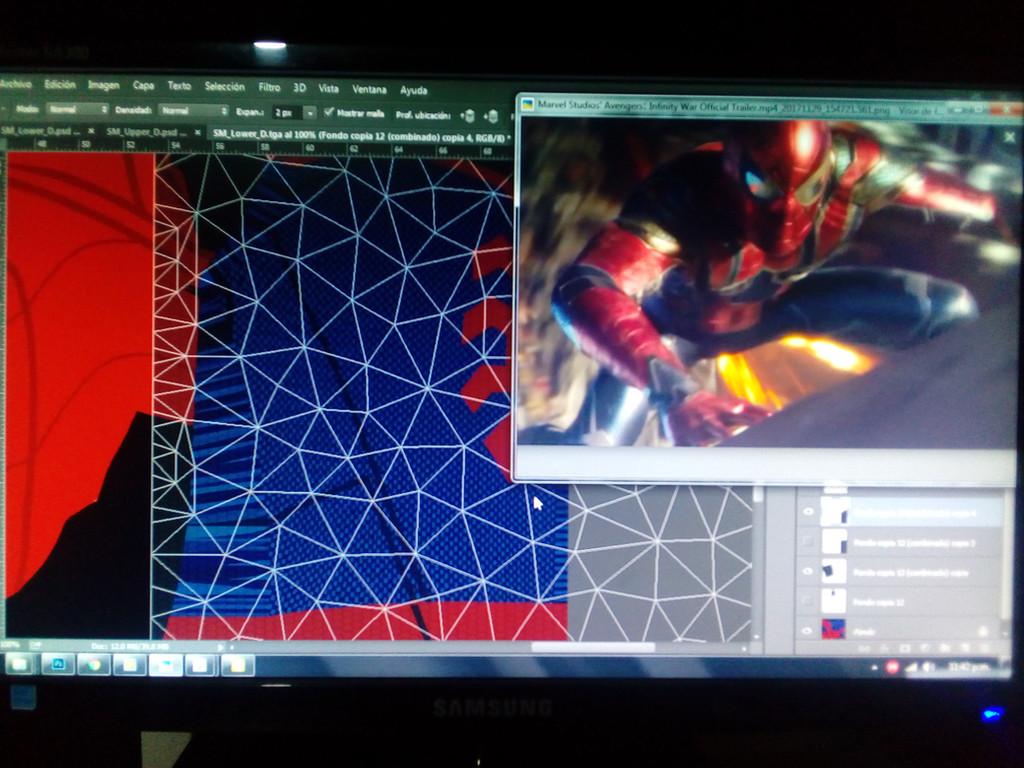Open the Vista menu
1024x768 pixels.
tap(328, 88)
